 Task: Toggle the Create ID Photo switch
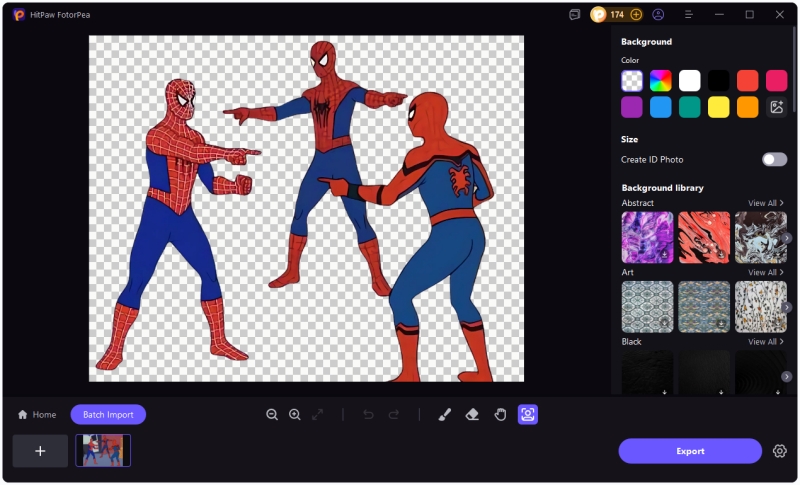774,160
